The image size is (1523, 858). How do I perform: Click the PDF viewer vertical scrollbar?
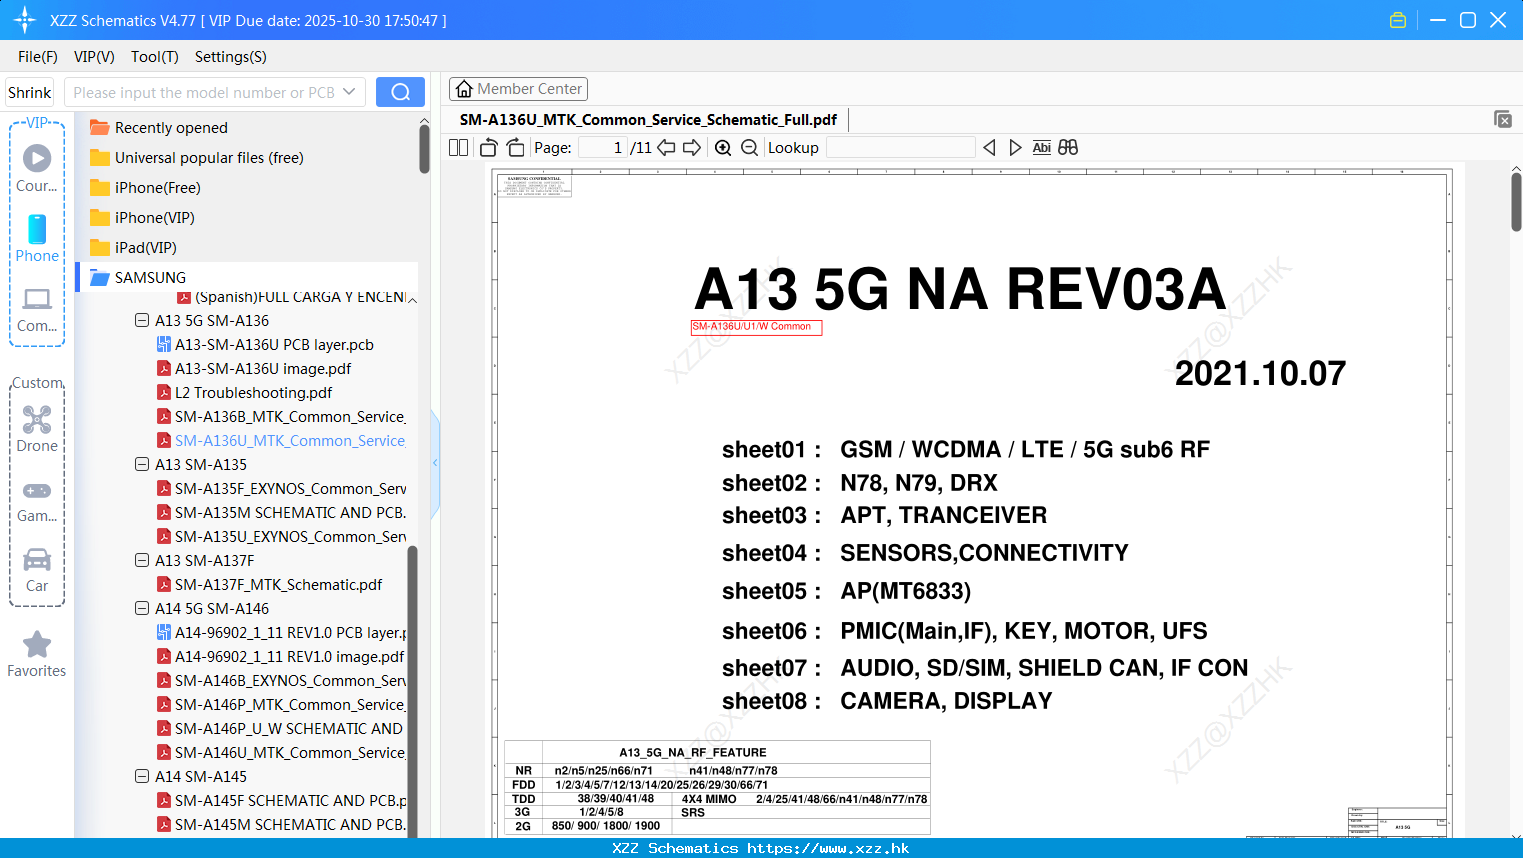tap(1516, 202)
